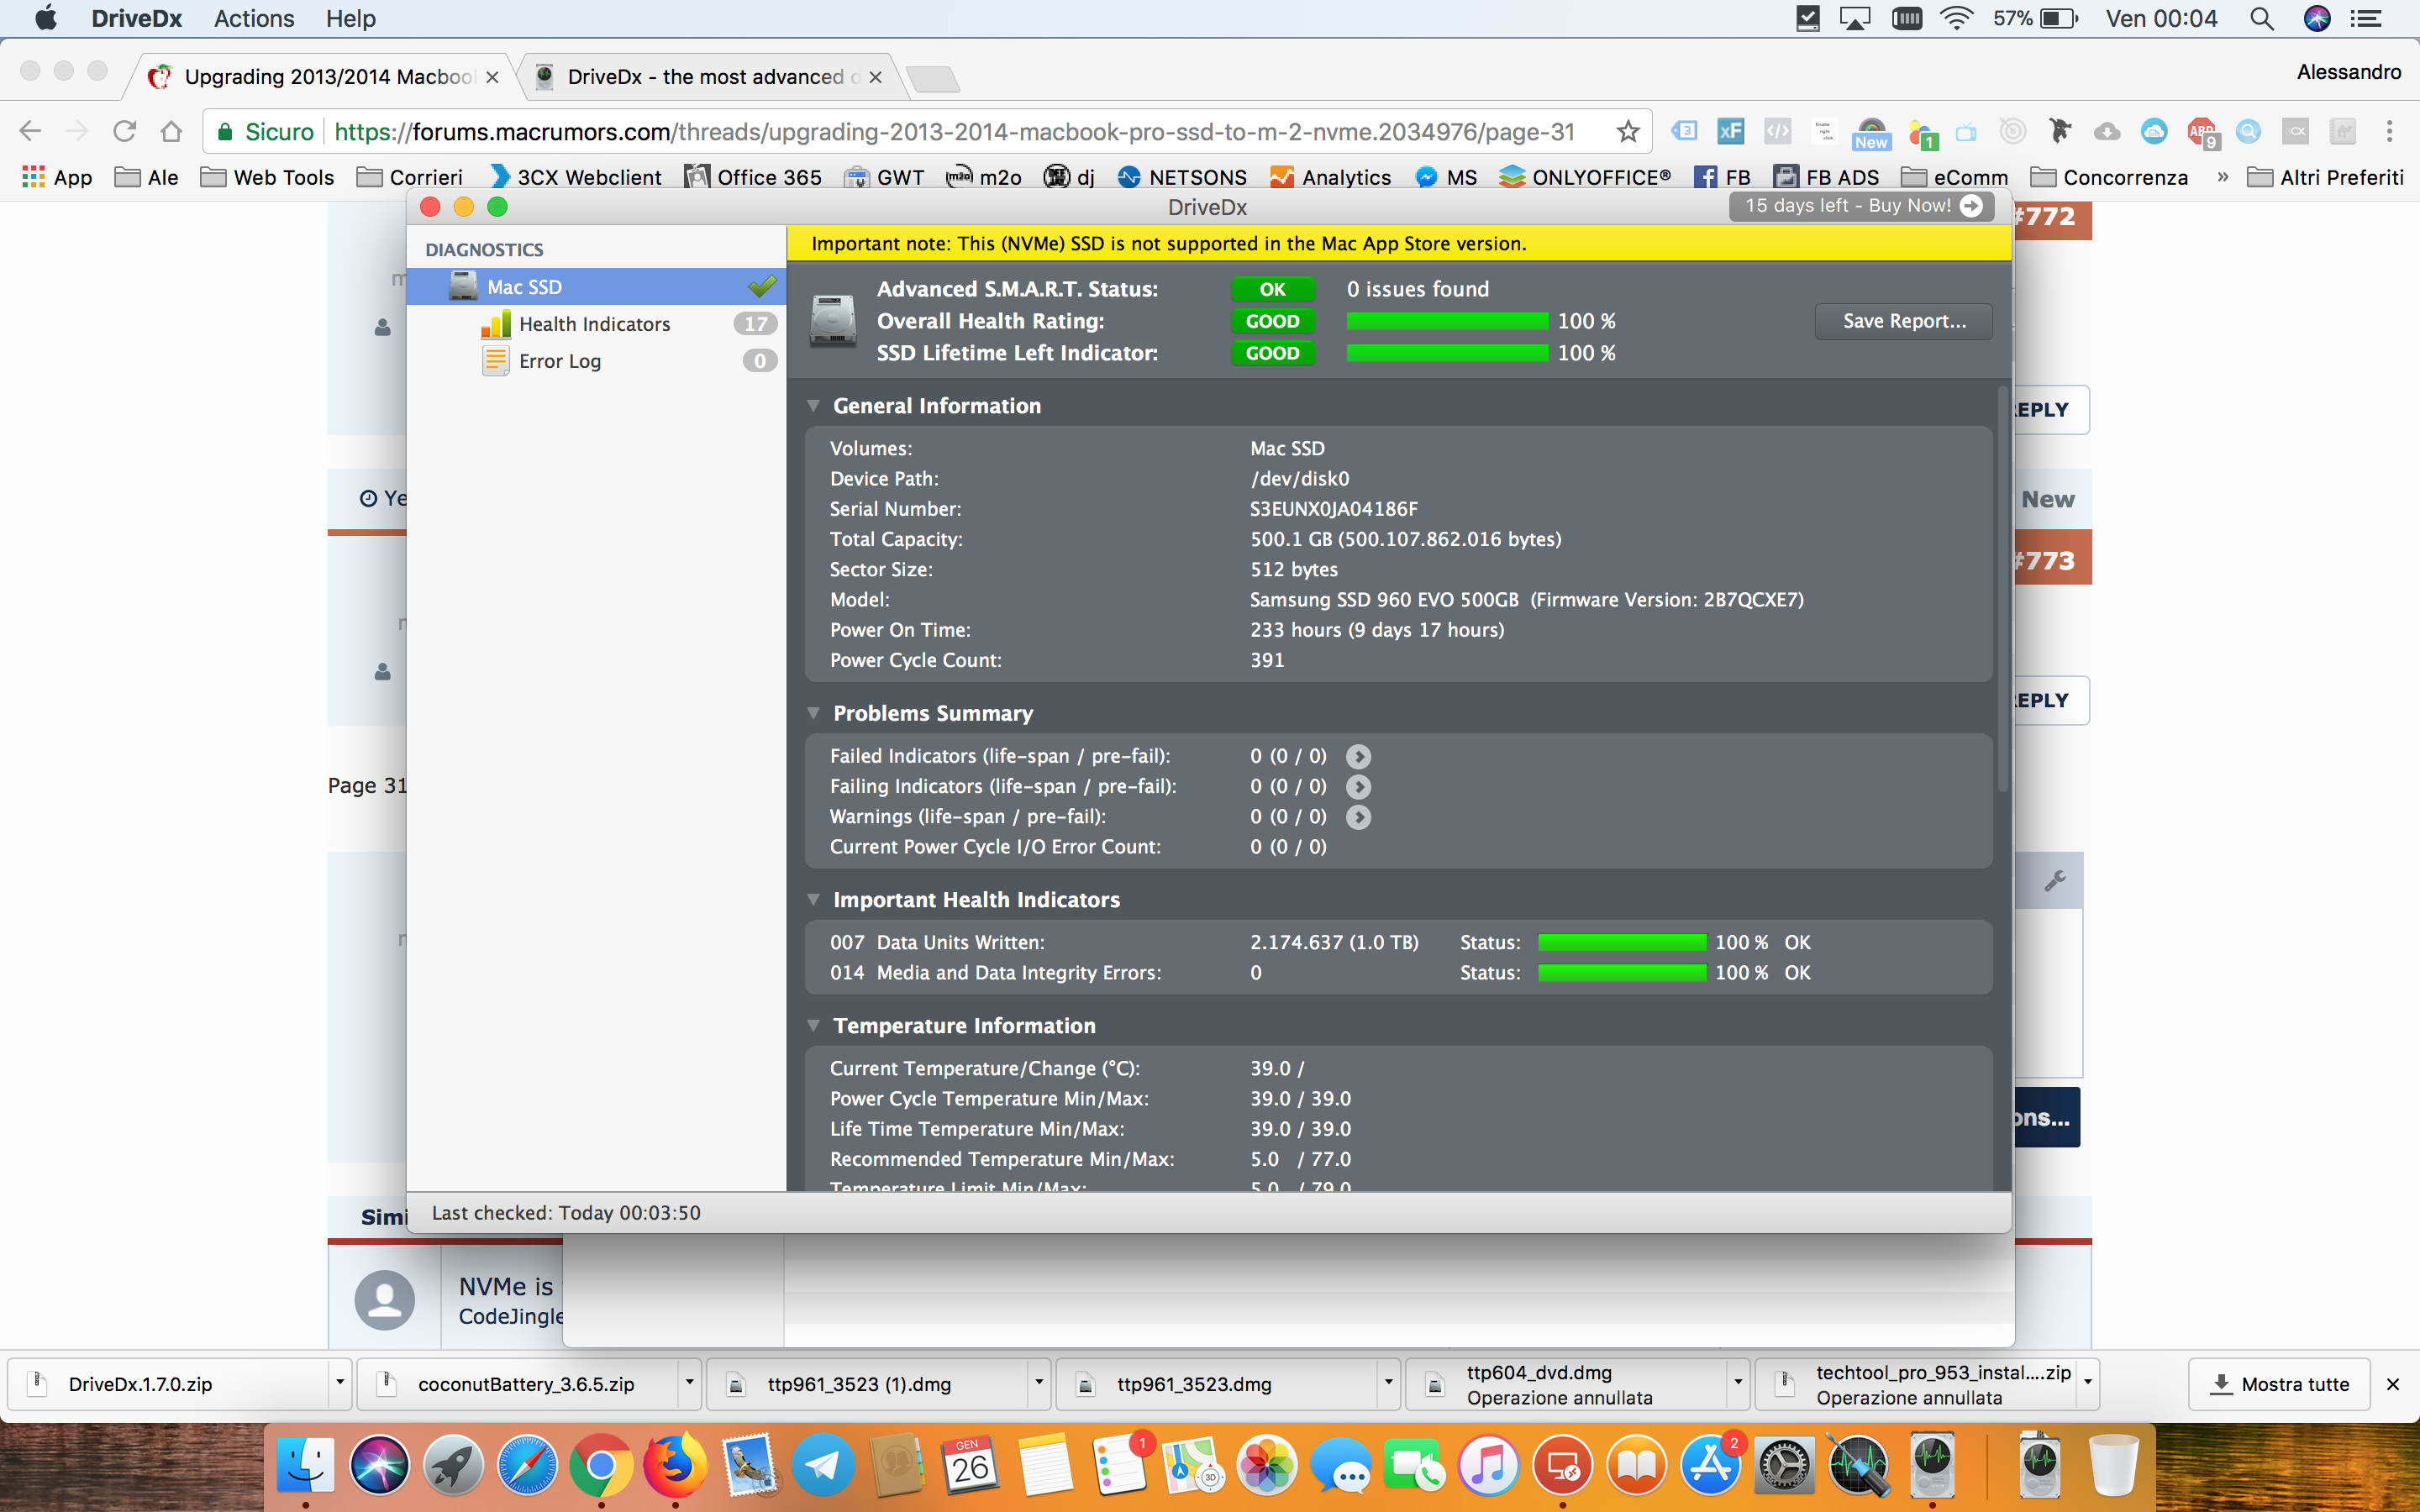The height and width of the screenshot is (1512, 2420).
Task: Bookmark this page with the star icon
Action: click(x=1628, y=131)
